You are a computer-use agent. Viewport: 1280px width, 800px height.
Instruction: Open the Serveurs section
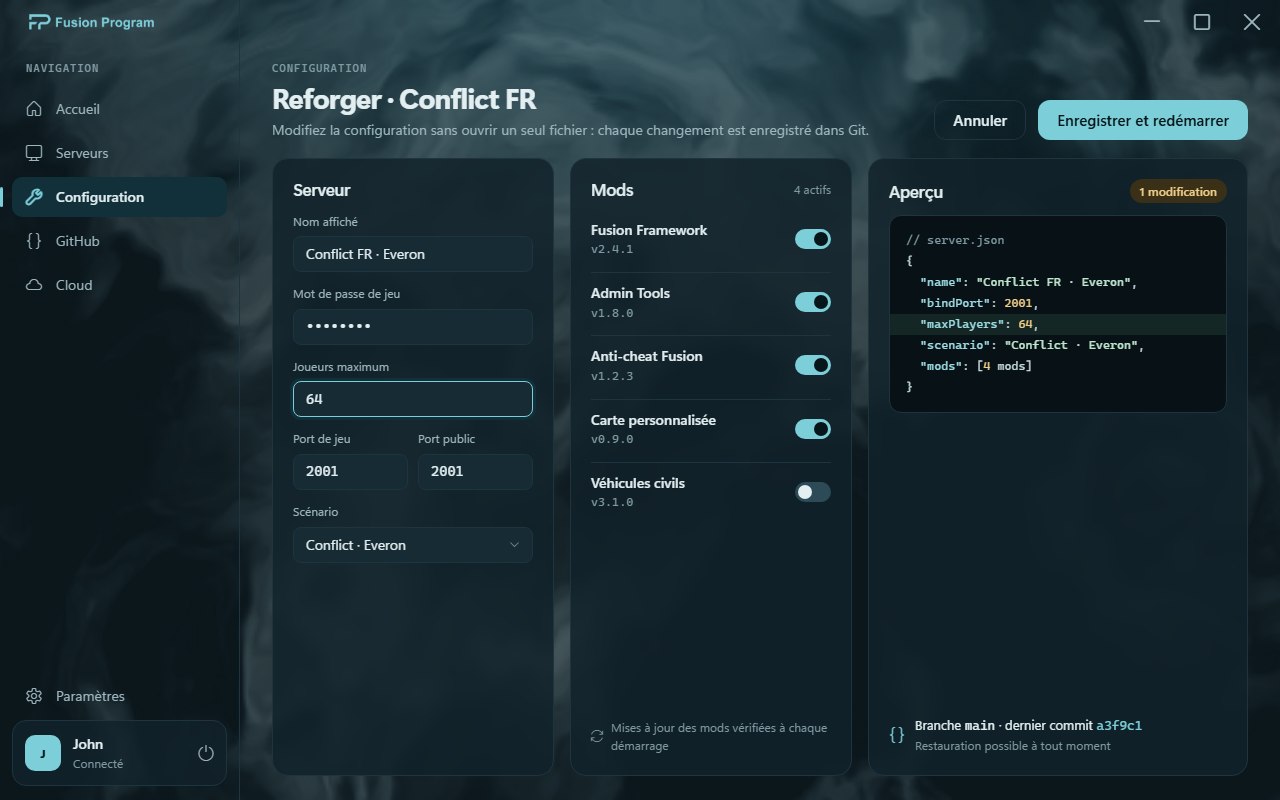[x=119, y=153]
